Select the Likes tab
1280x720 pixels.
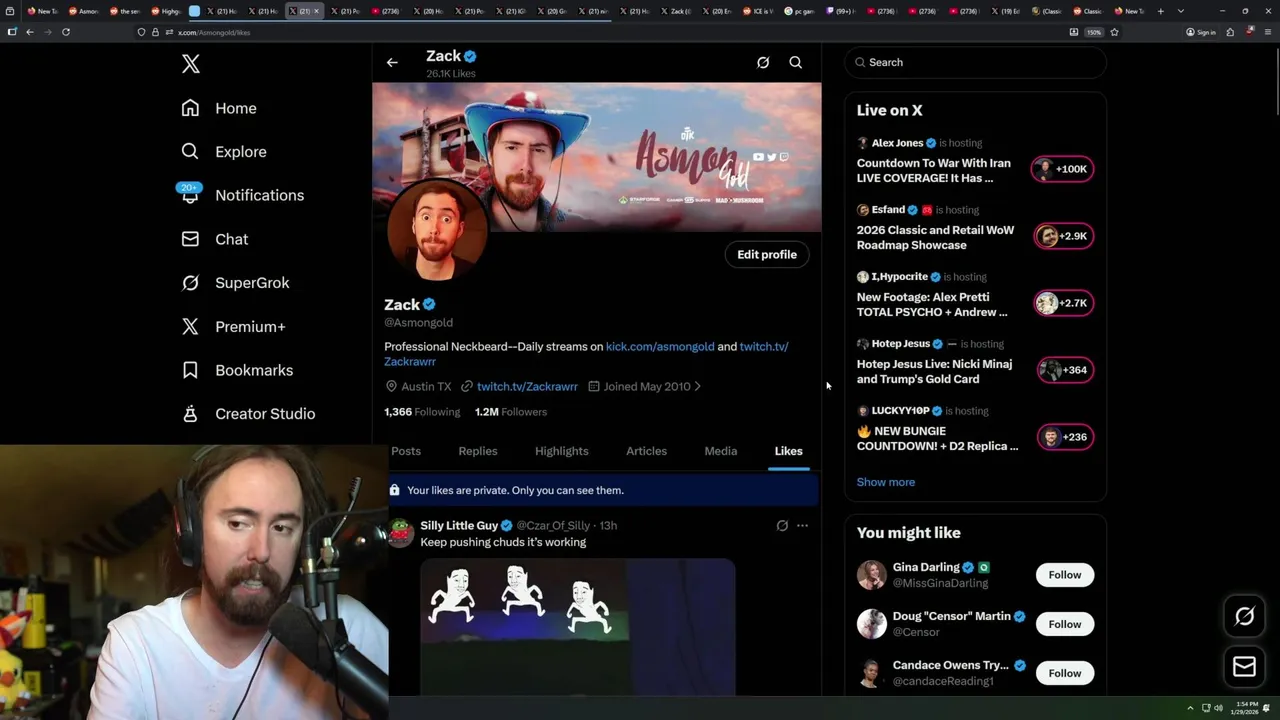tap(788, 451)
